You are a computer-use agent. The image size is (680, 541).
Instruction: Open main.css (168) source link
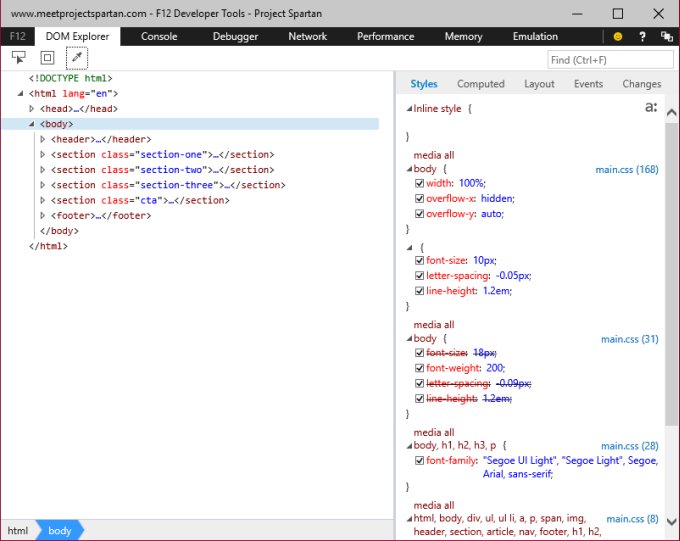tap(627, 170)
